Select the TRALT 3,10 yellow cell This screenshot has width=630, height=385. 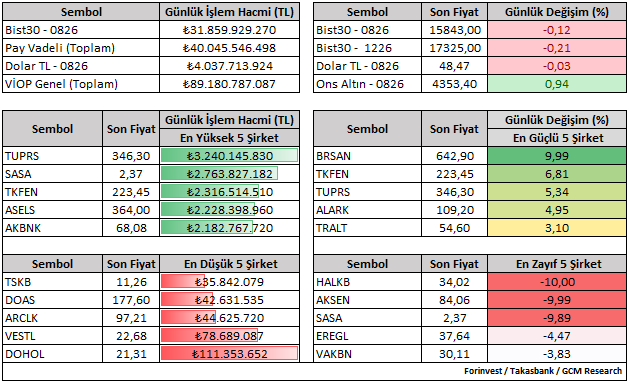pyautogui.click(x=557, y=228)
